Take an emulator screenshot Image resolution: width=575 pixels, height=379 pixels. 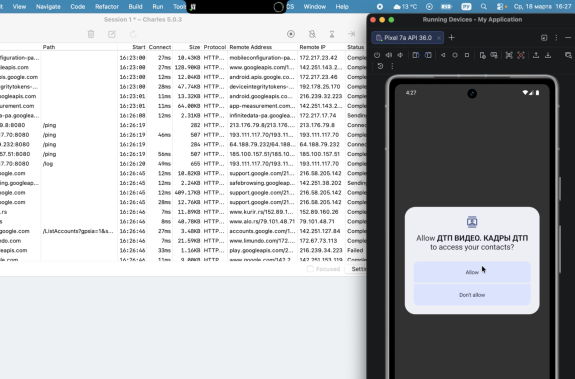pos(509,55)
